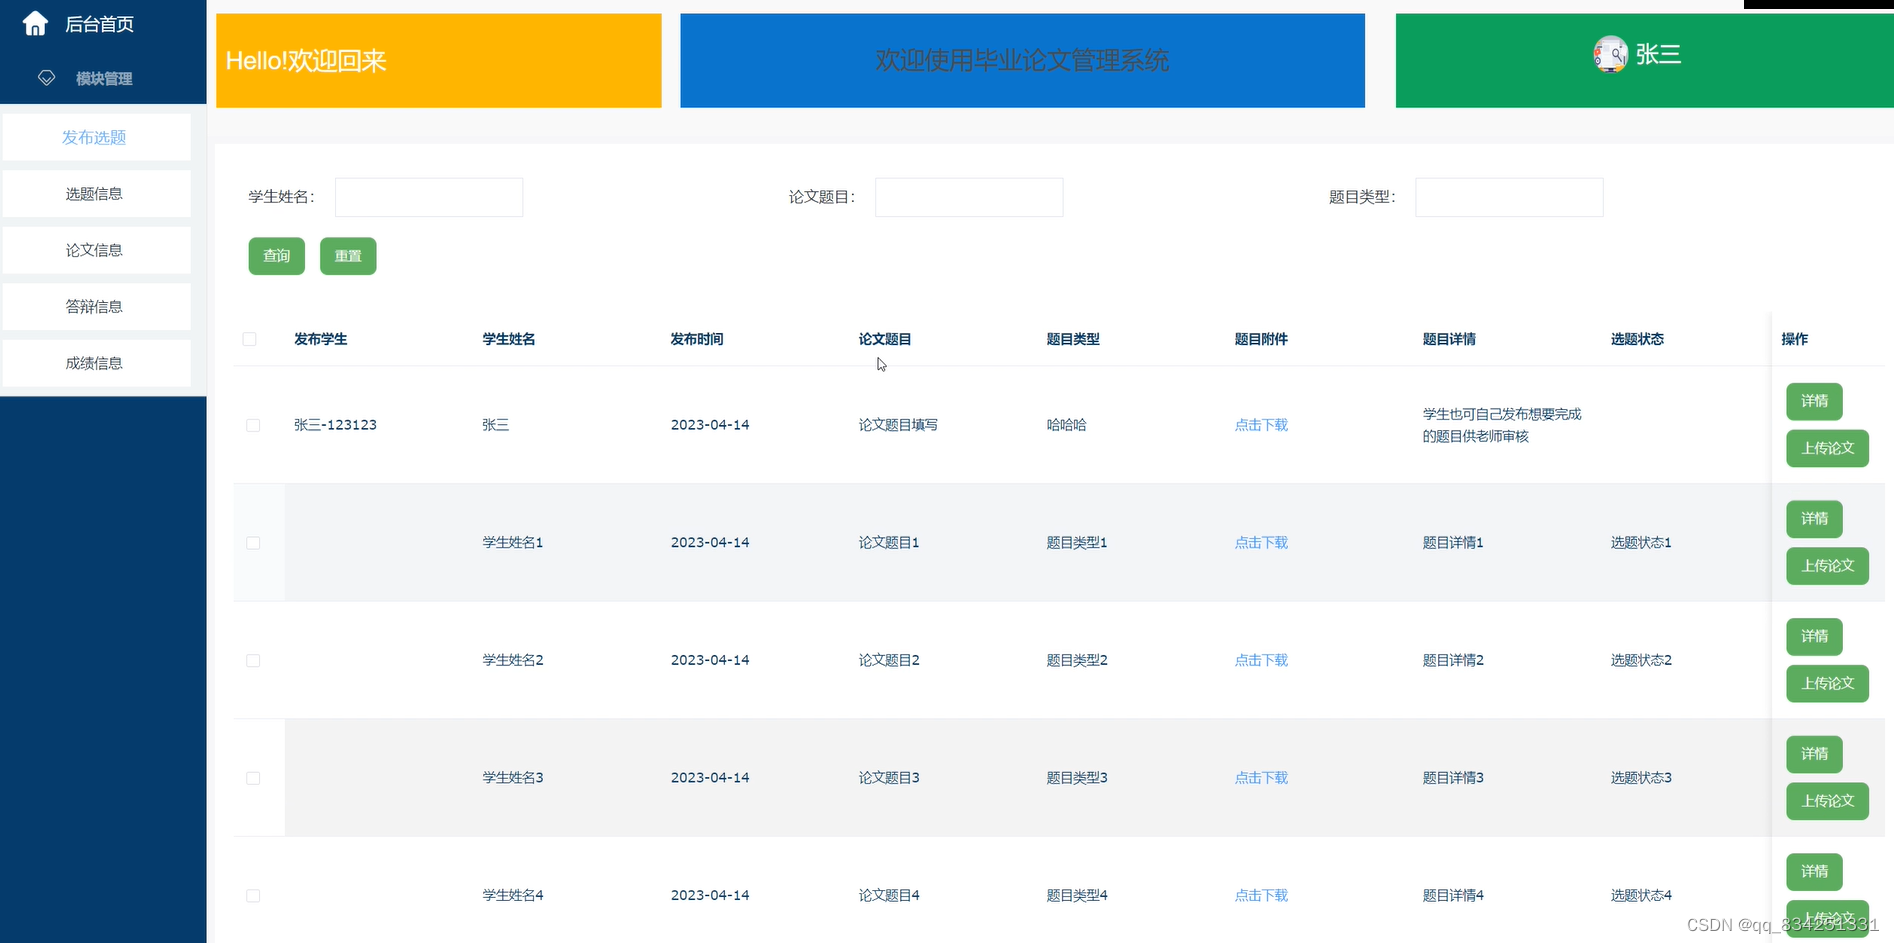Select the 模块管理 diamond icon
1894x943 pixels.
click(x=46, y=77)
